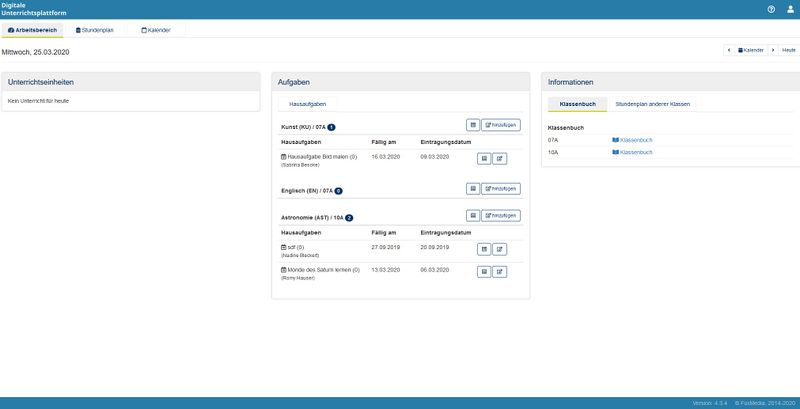Click 'Astronomie (AST) / 10A' subject heading
Image resolution: width=800 pixels, height=409 pixels.
[312, 218]
